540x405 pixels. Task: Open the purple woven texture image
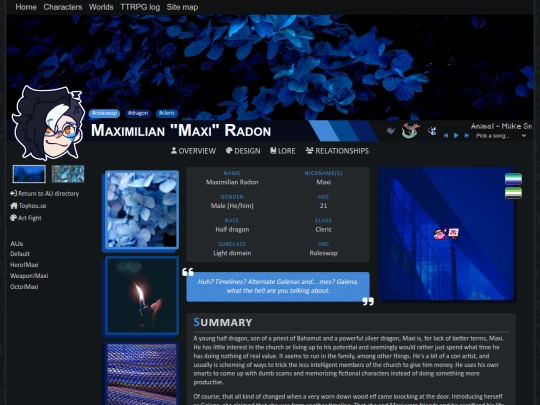[x=142, y=374]
